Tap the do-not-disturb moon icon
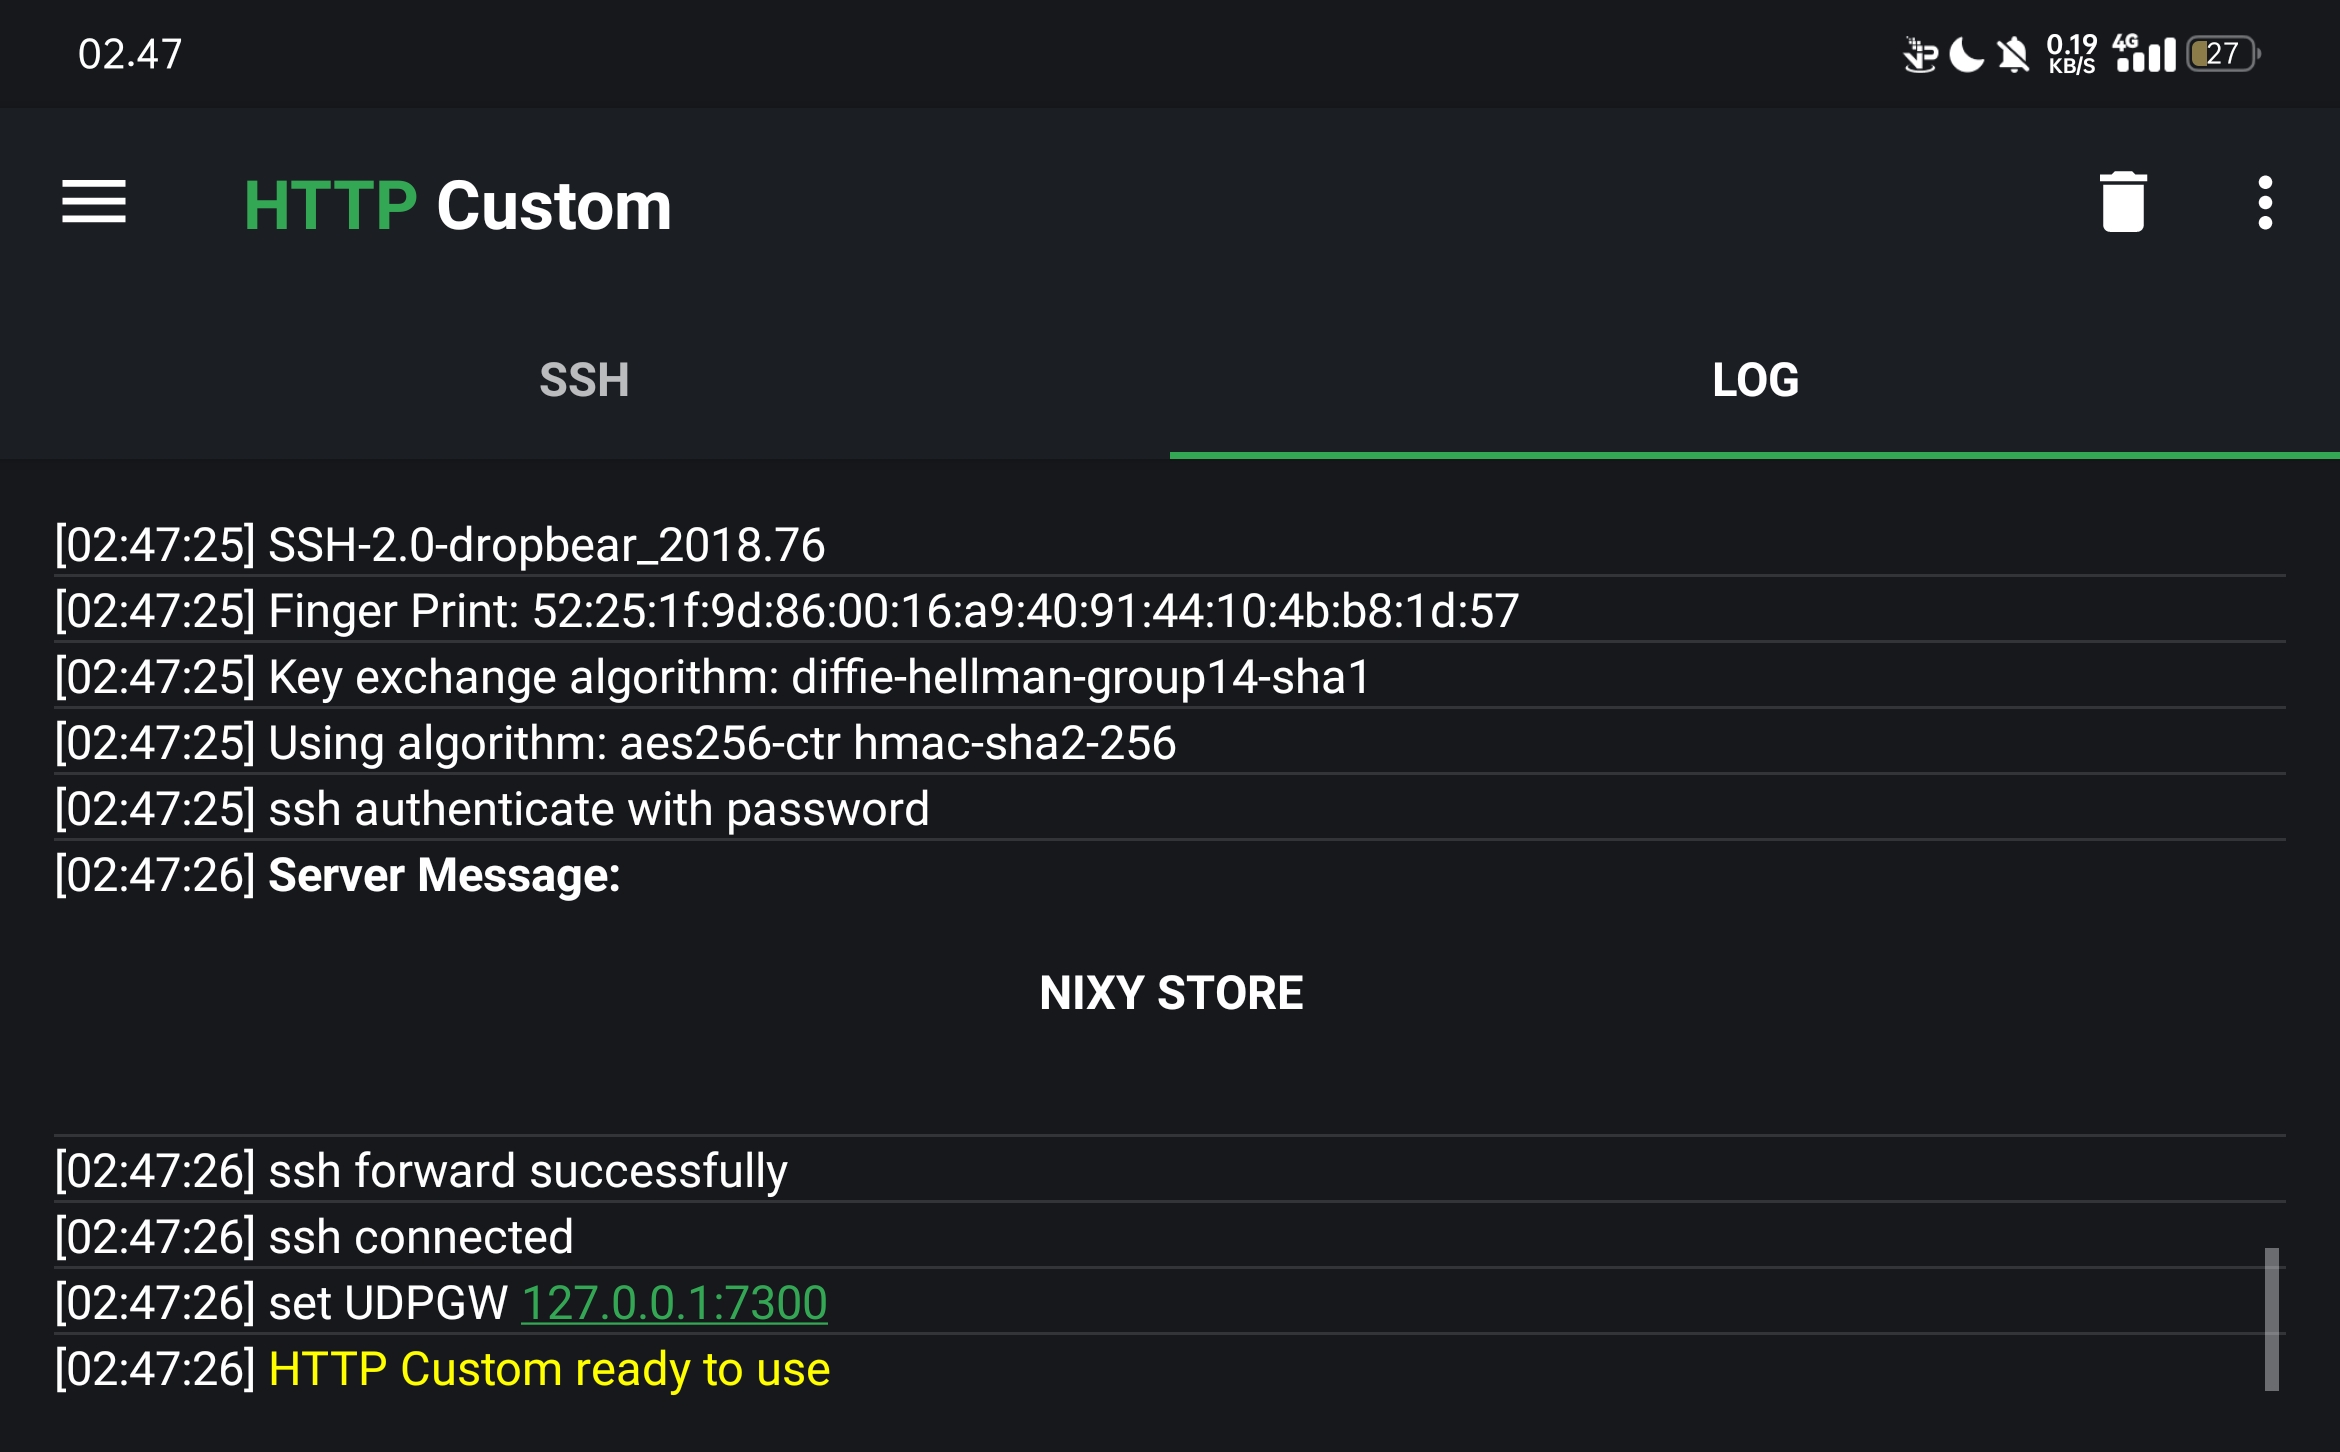The image size is (2340, 1452). point(1966,54)
